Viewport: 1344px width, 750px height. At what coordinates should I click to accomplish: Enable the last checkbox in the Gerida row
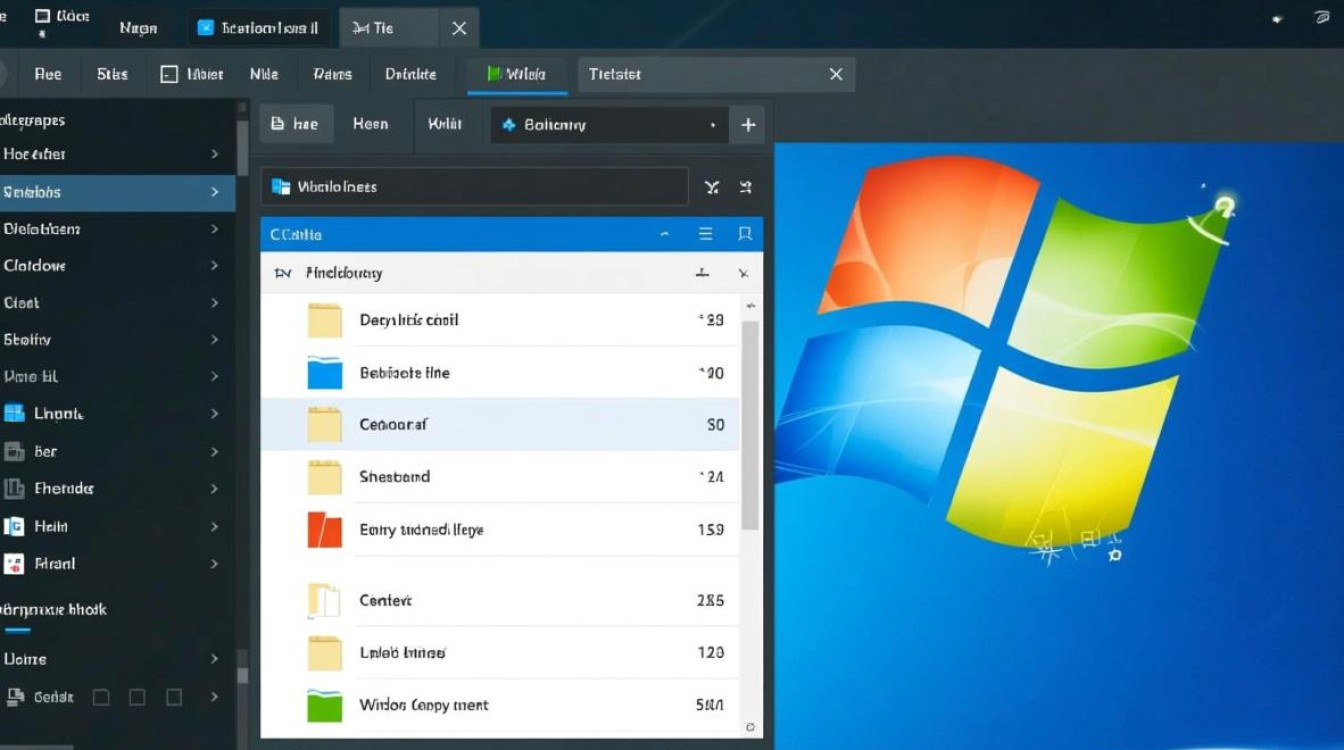172,696
